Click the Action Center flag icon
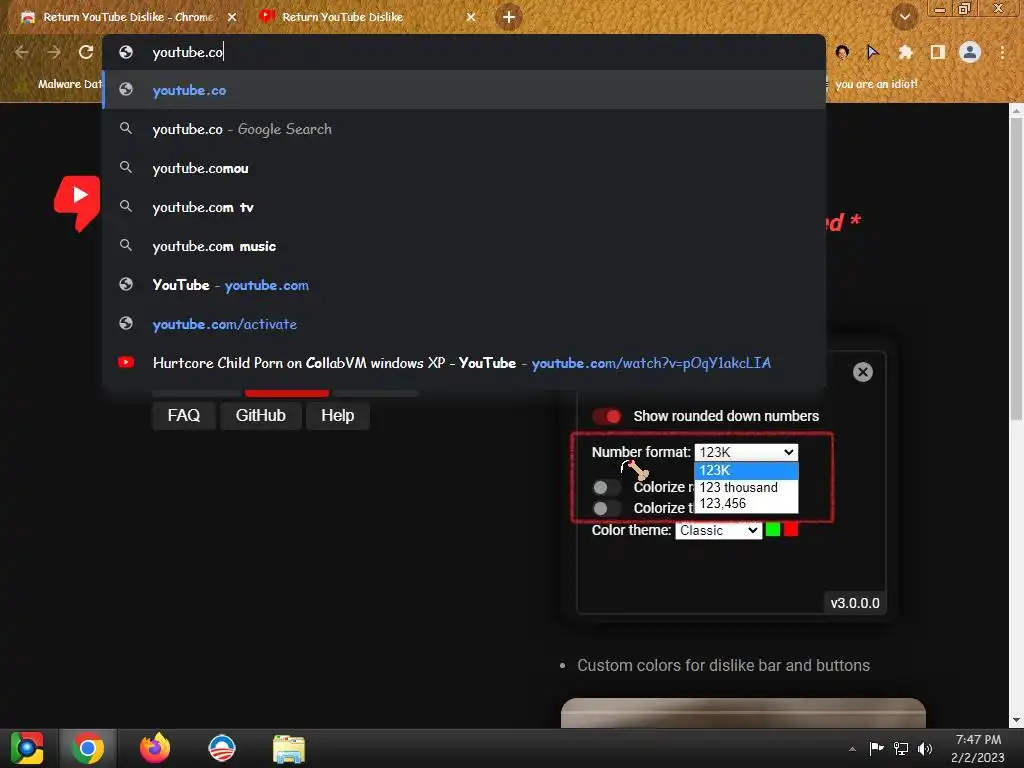Viewport: 1024px width, 768px height. tap(876, 749)
